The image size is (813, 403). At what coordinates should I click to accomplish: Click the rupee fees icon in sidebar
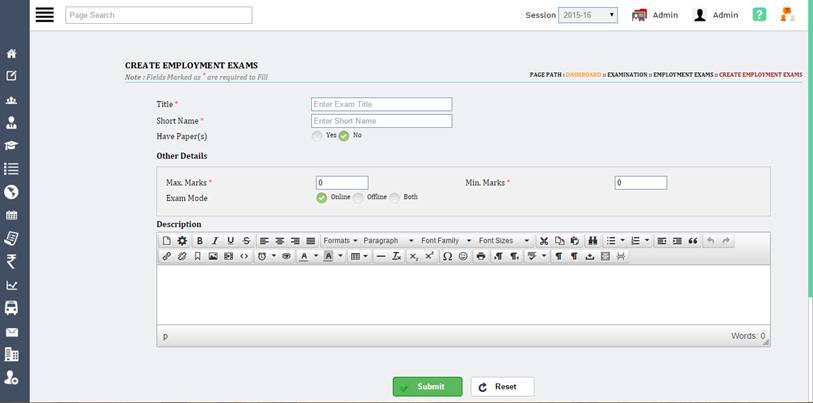tap(12, 262)
